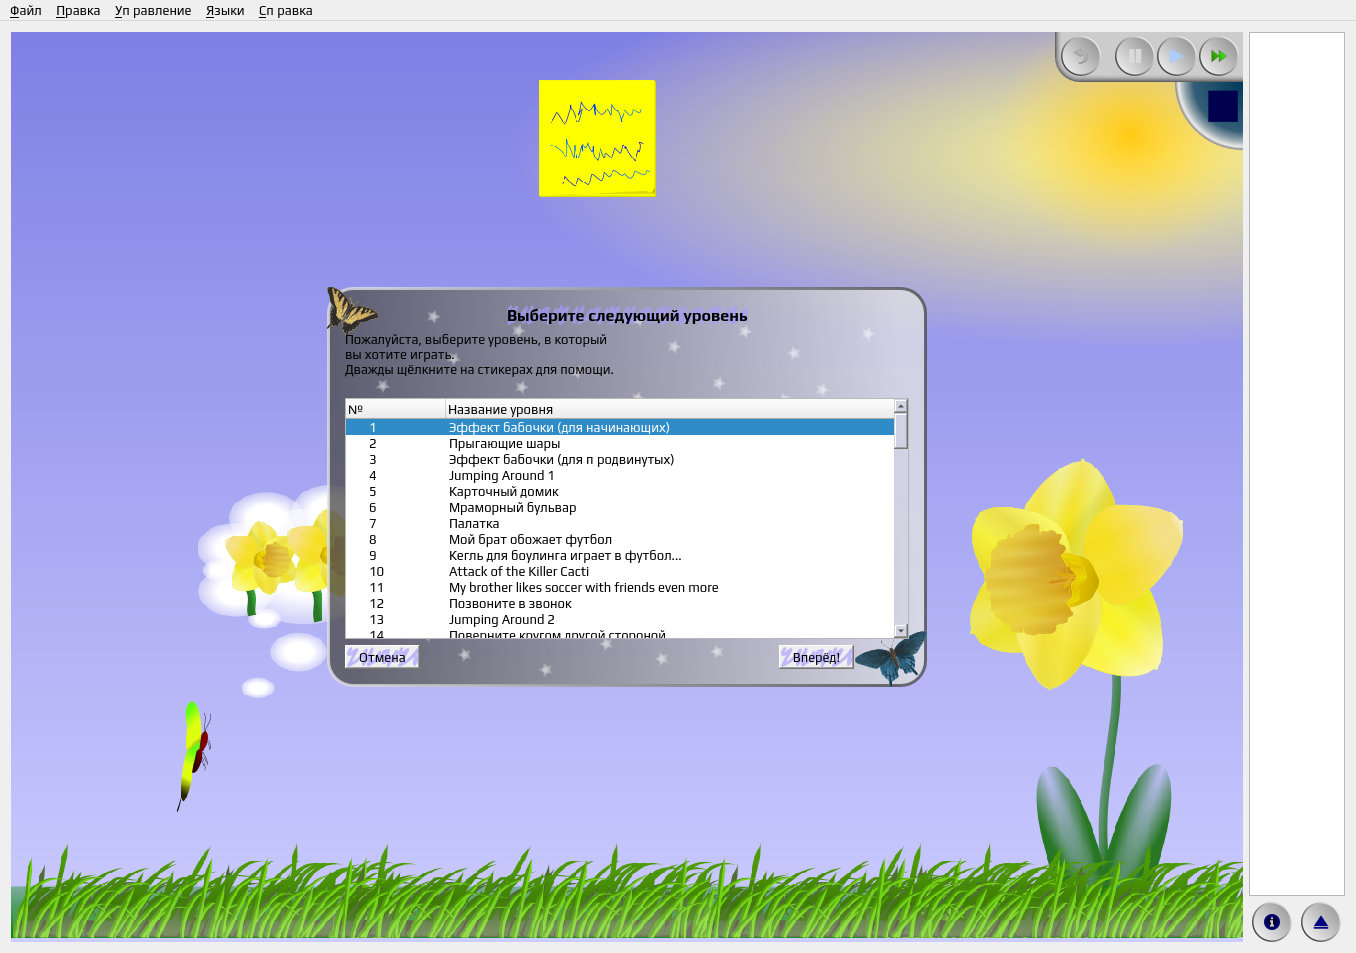Select level Attack of the Killer Cacti
This screenshot has height=953, width=1356.
[620, 571]
